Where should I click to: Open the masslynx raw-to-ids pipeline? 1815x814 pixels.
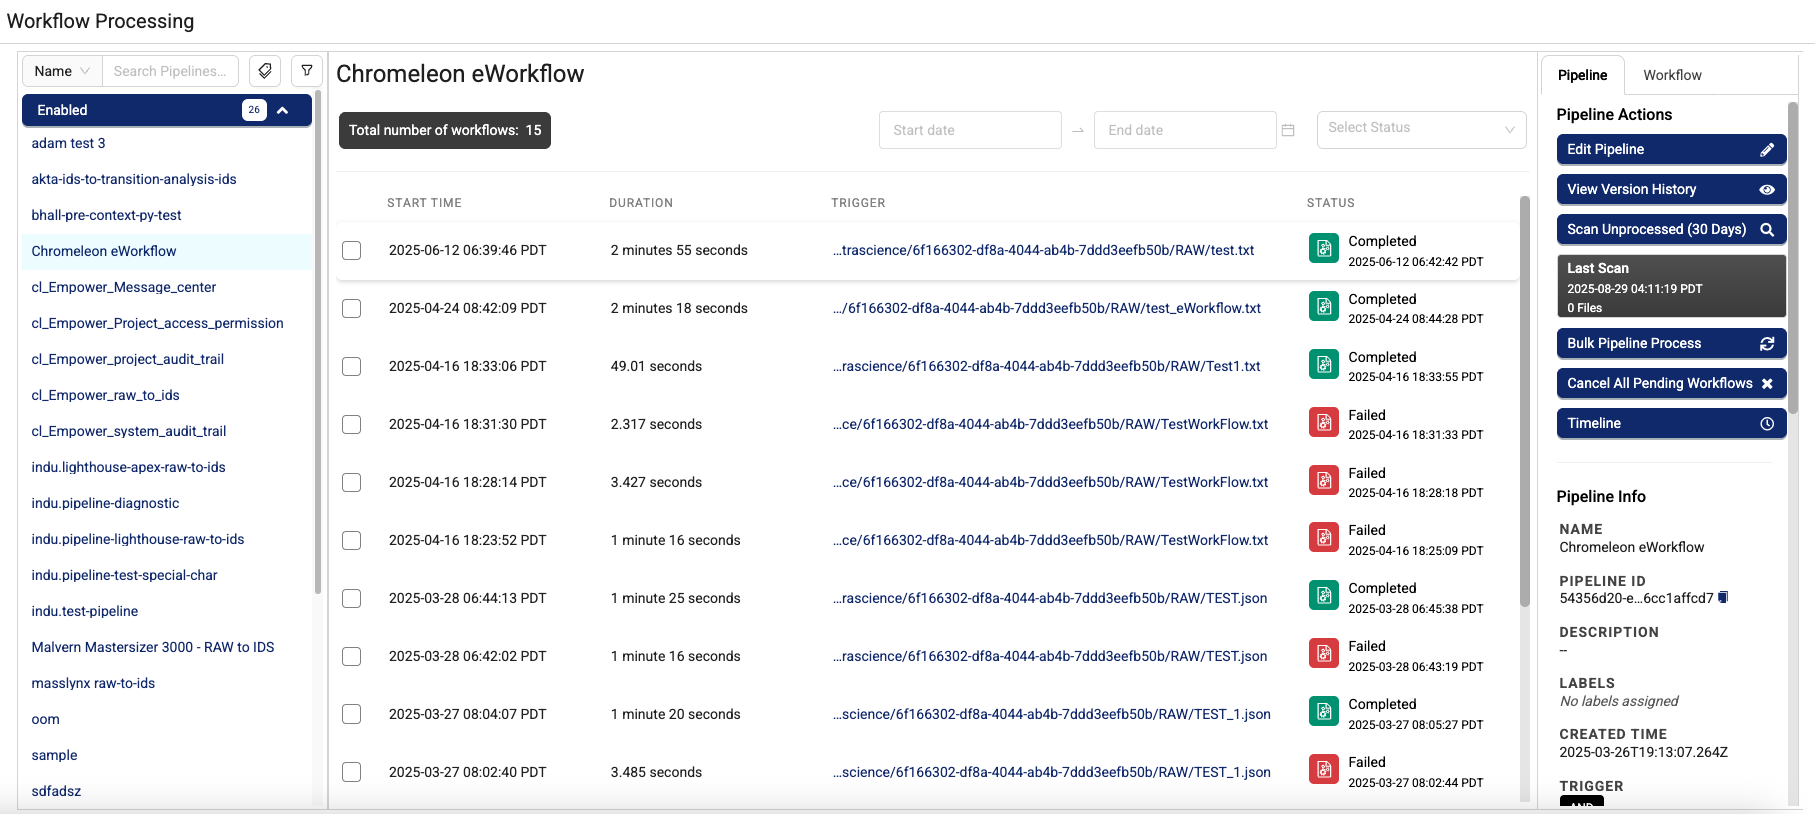point(93,683)
